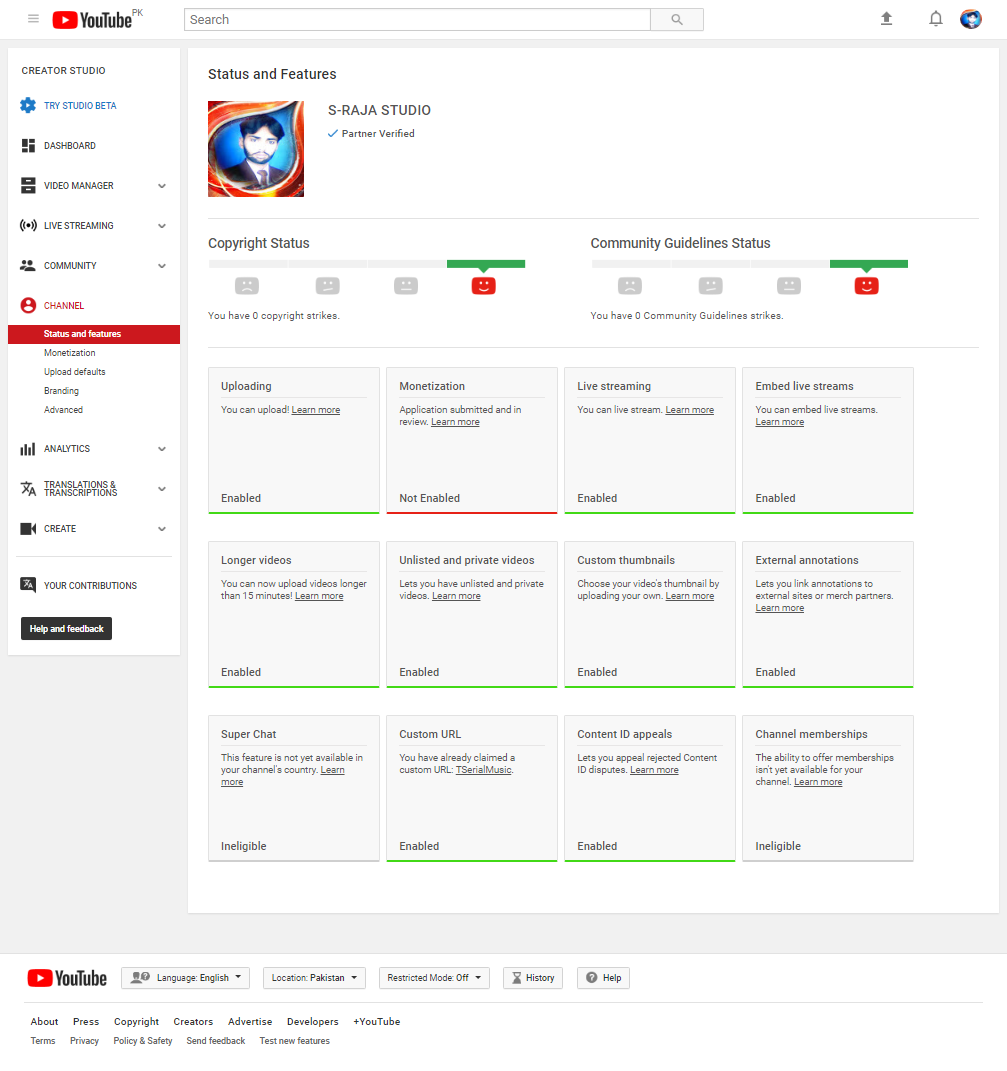Expand the Analytics section chevron
Viewport: 1007px width, 1071px height.
(x=162, y=449)
